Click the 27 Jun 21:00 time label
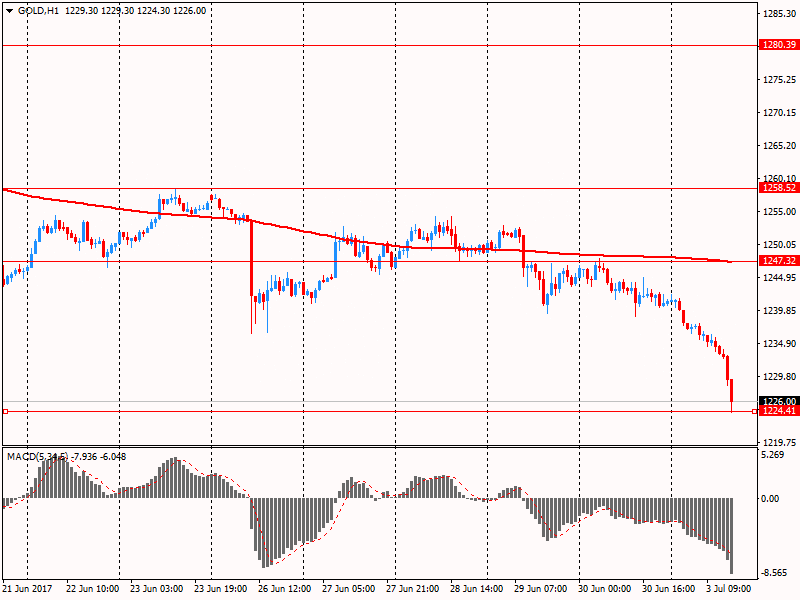Image resolution: width=800 pixels, height=600 pixels. pyautogui.click(x=412, y=589)
